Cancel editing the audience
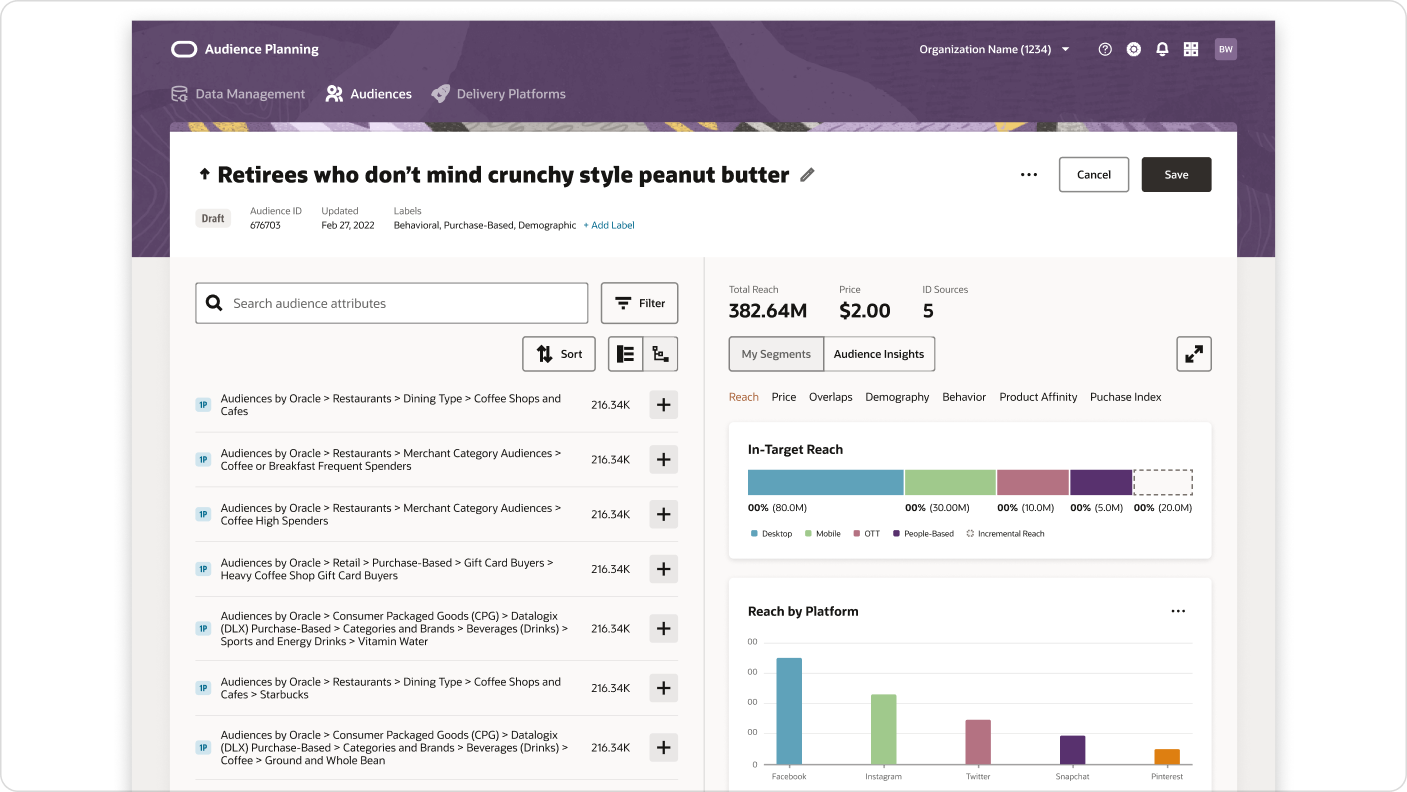This screenshot has height=792, width=1407. tap(1094, 174)
